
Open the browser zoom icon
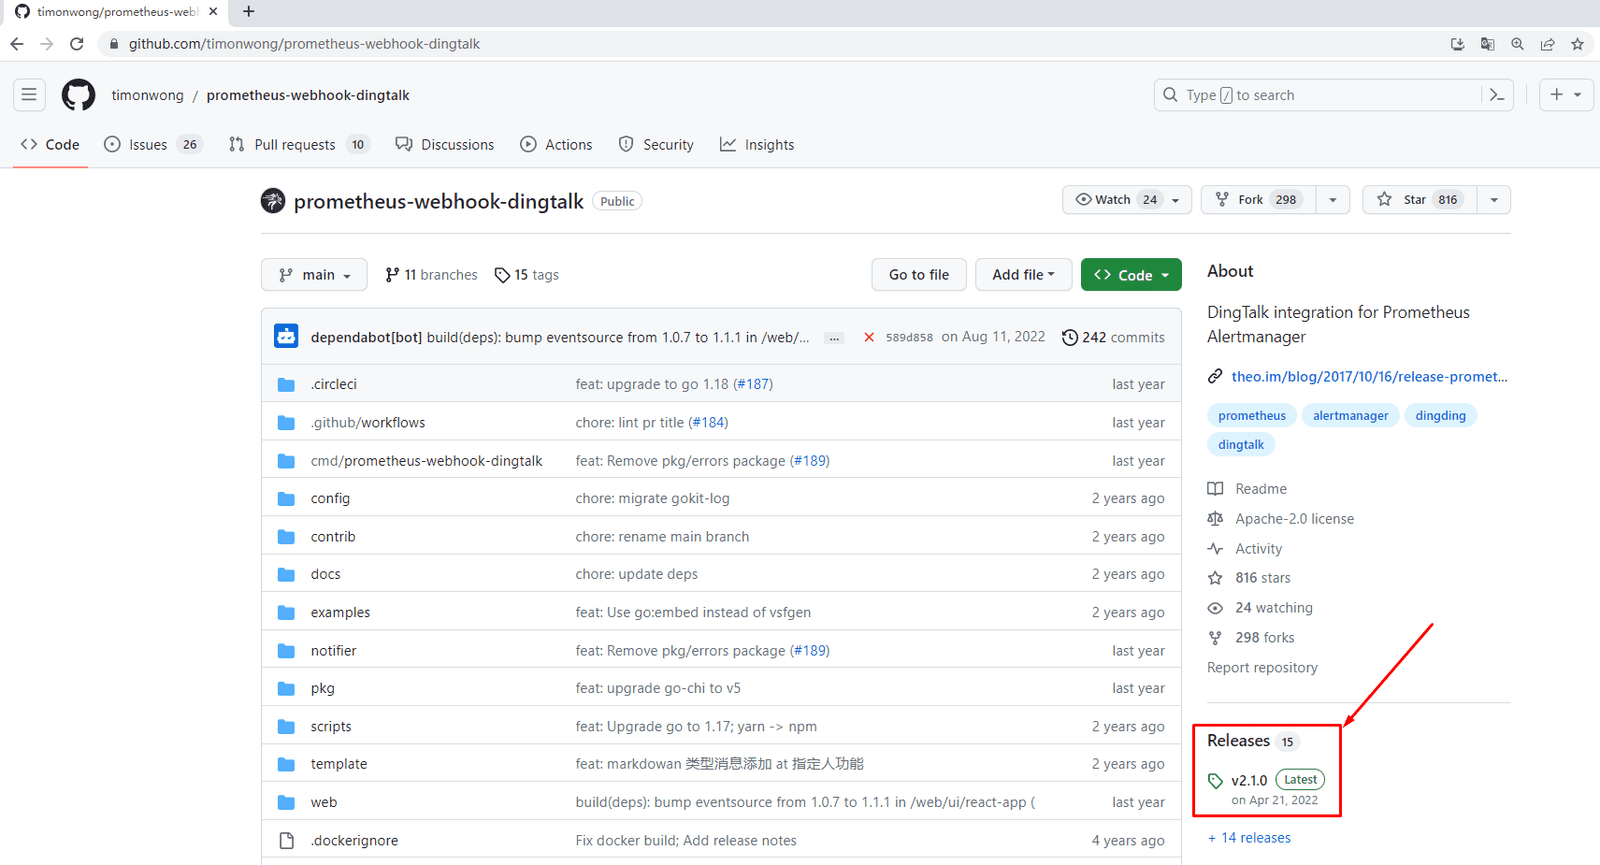1518,44
